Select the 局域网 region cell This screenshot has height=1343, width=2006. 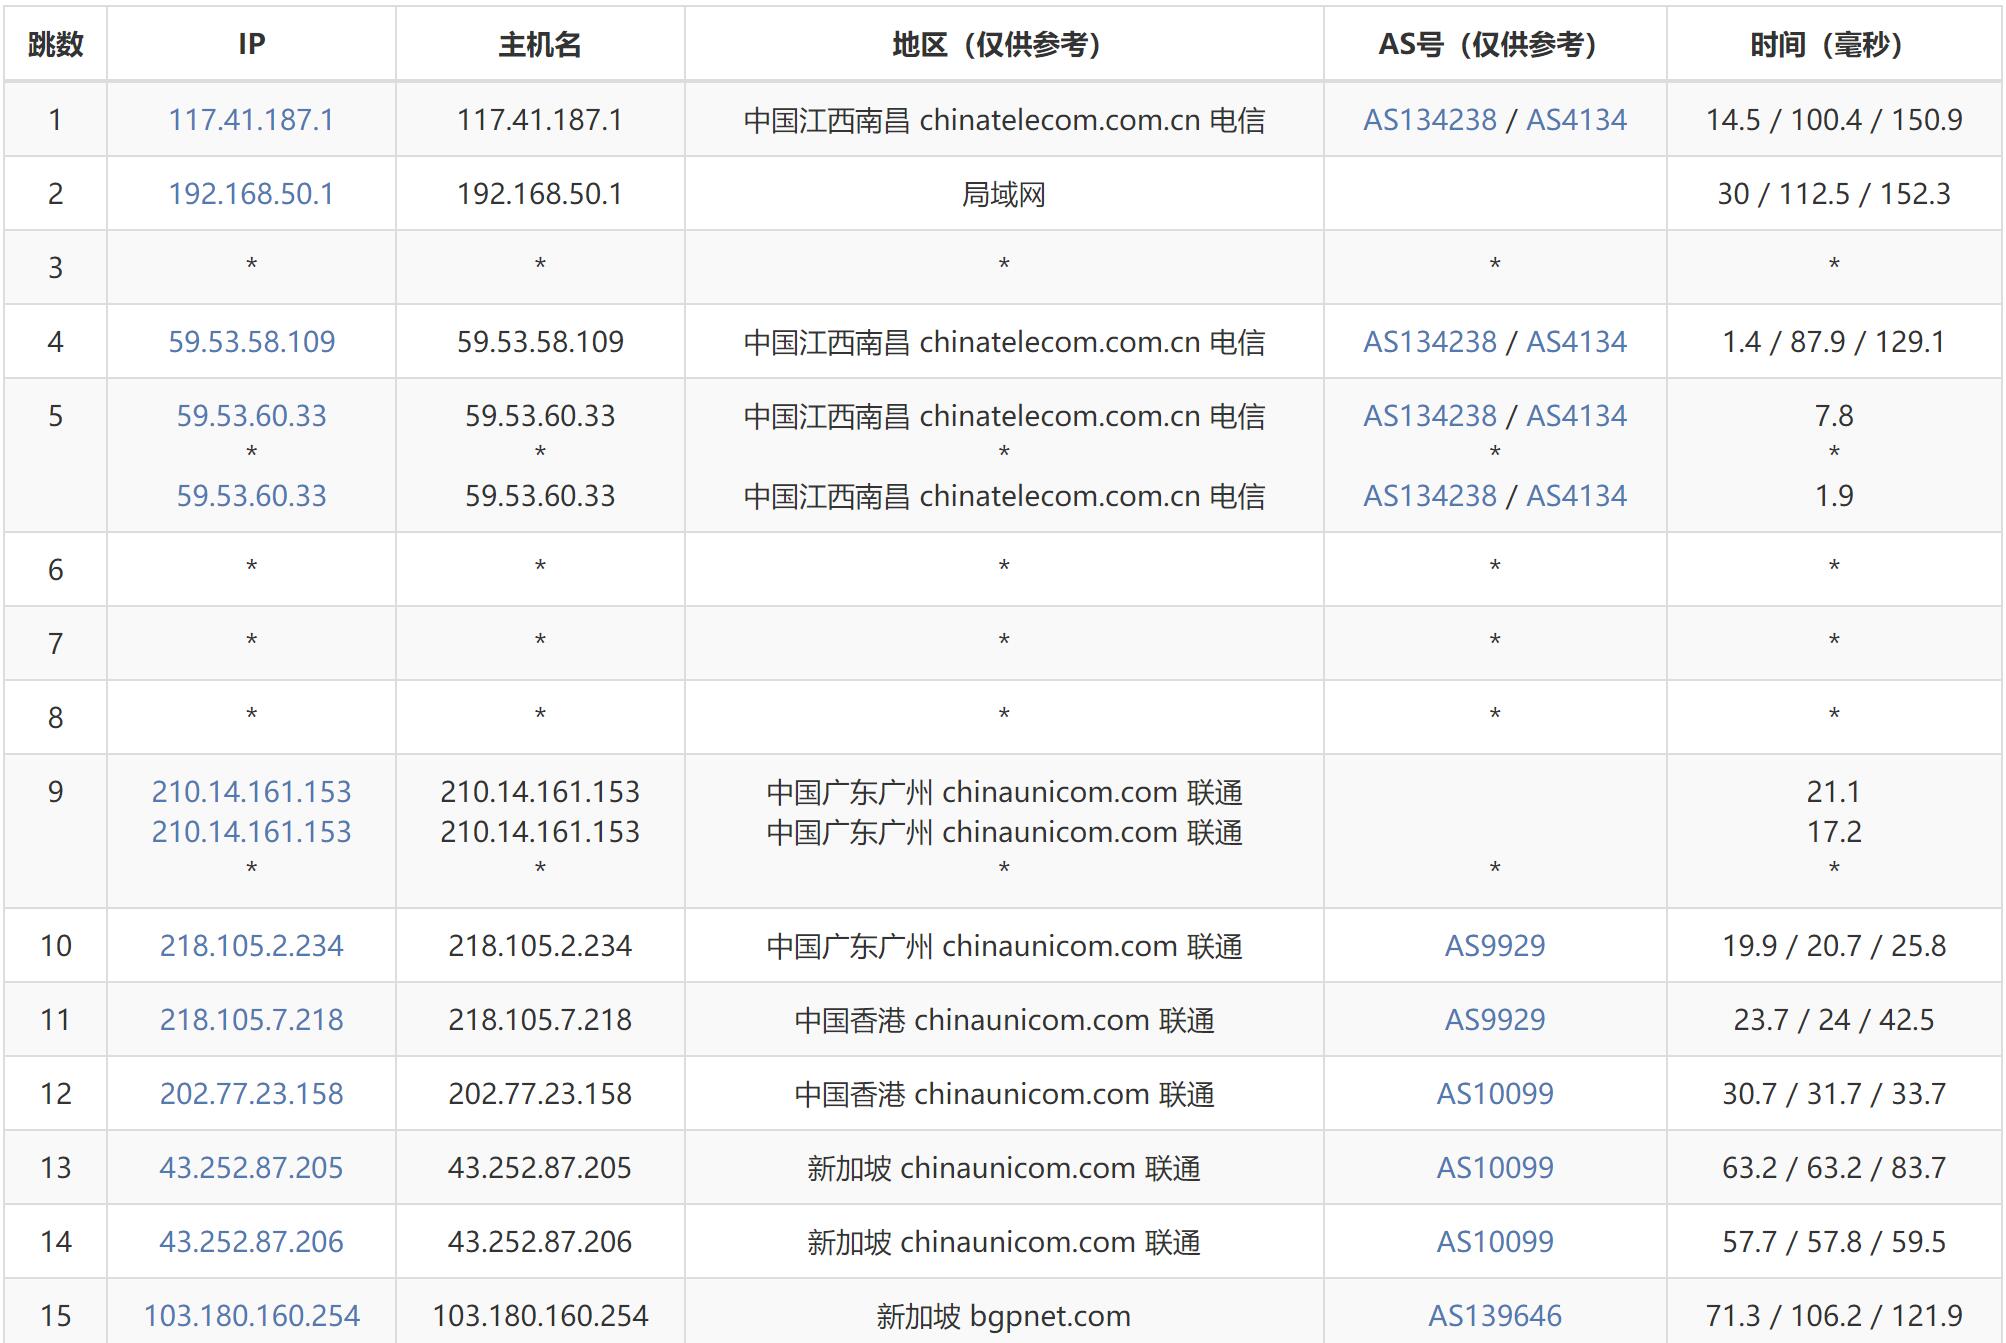pyautogui.click(x=1004, y=194)
